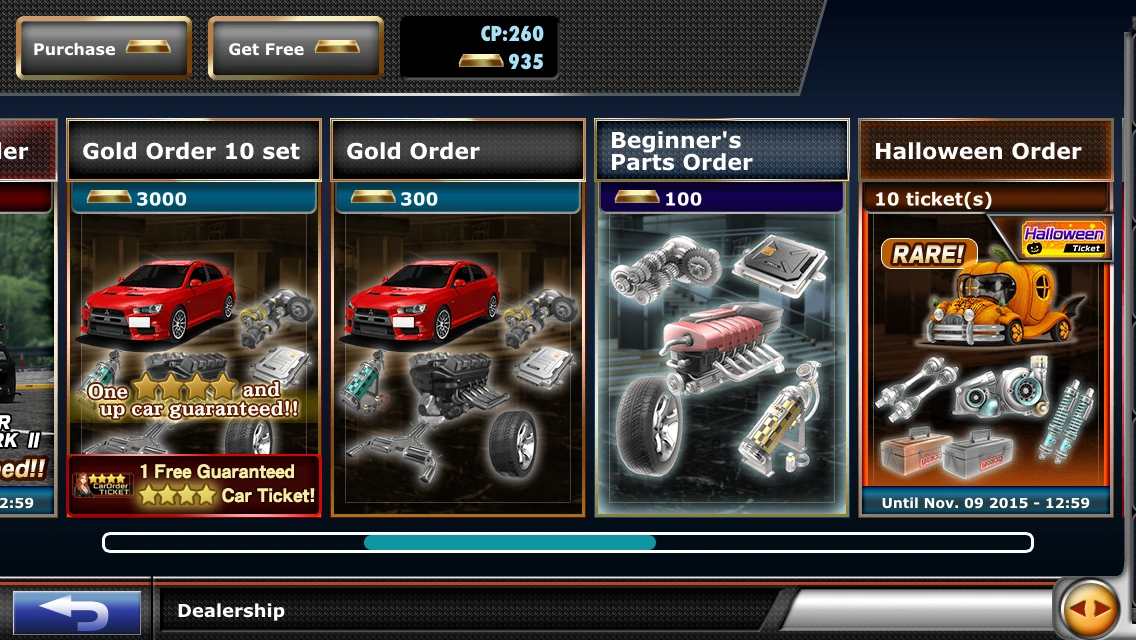This screenshot has height=640, width=1136.
Task: Select the Gold Order header
Action: [x=458, y=150]
